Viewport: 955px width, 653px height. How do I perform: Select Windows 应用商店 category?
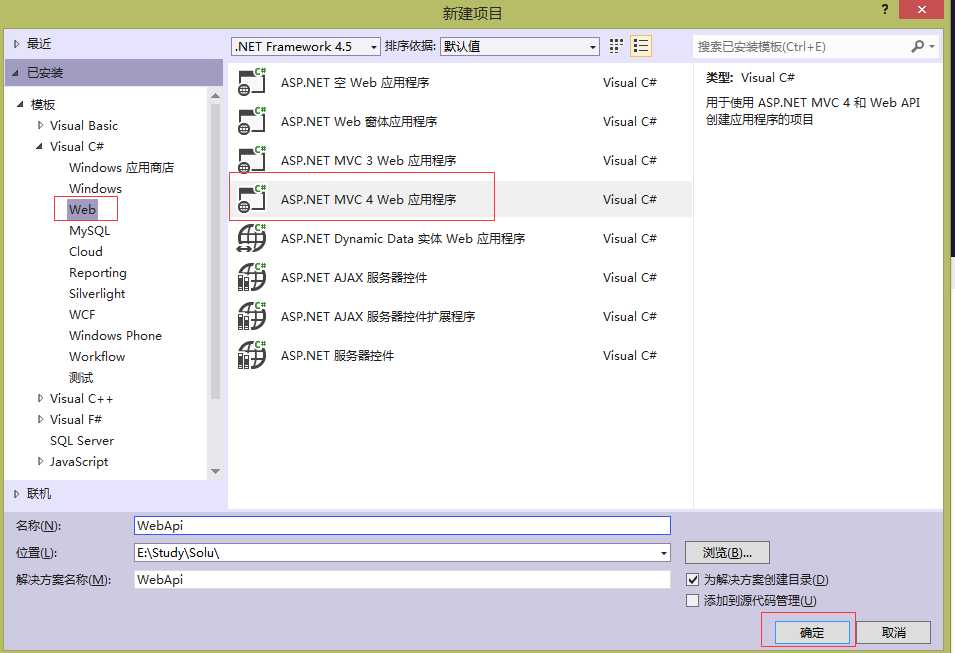pos(121,168)
